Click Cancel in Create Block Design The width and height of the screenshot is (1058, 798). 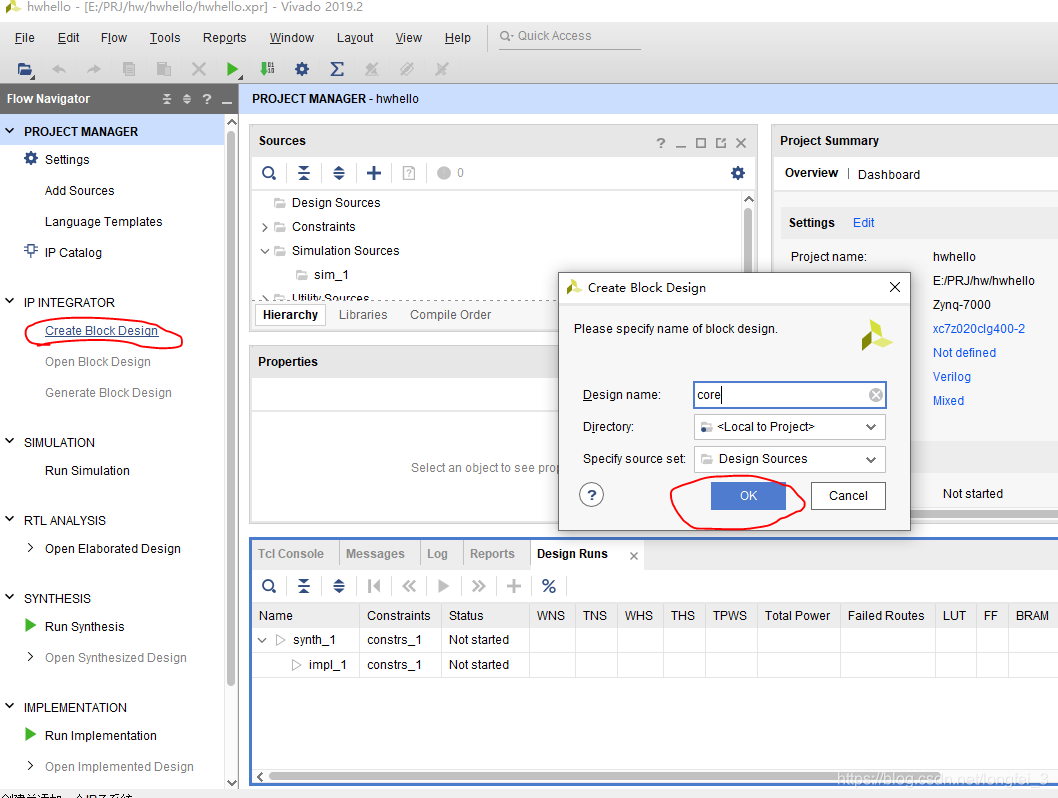(x=848, y=496)
